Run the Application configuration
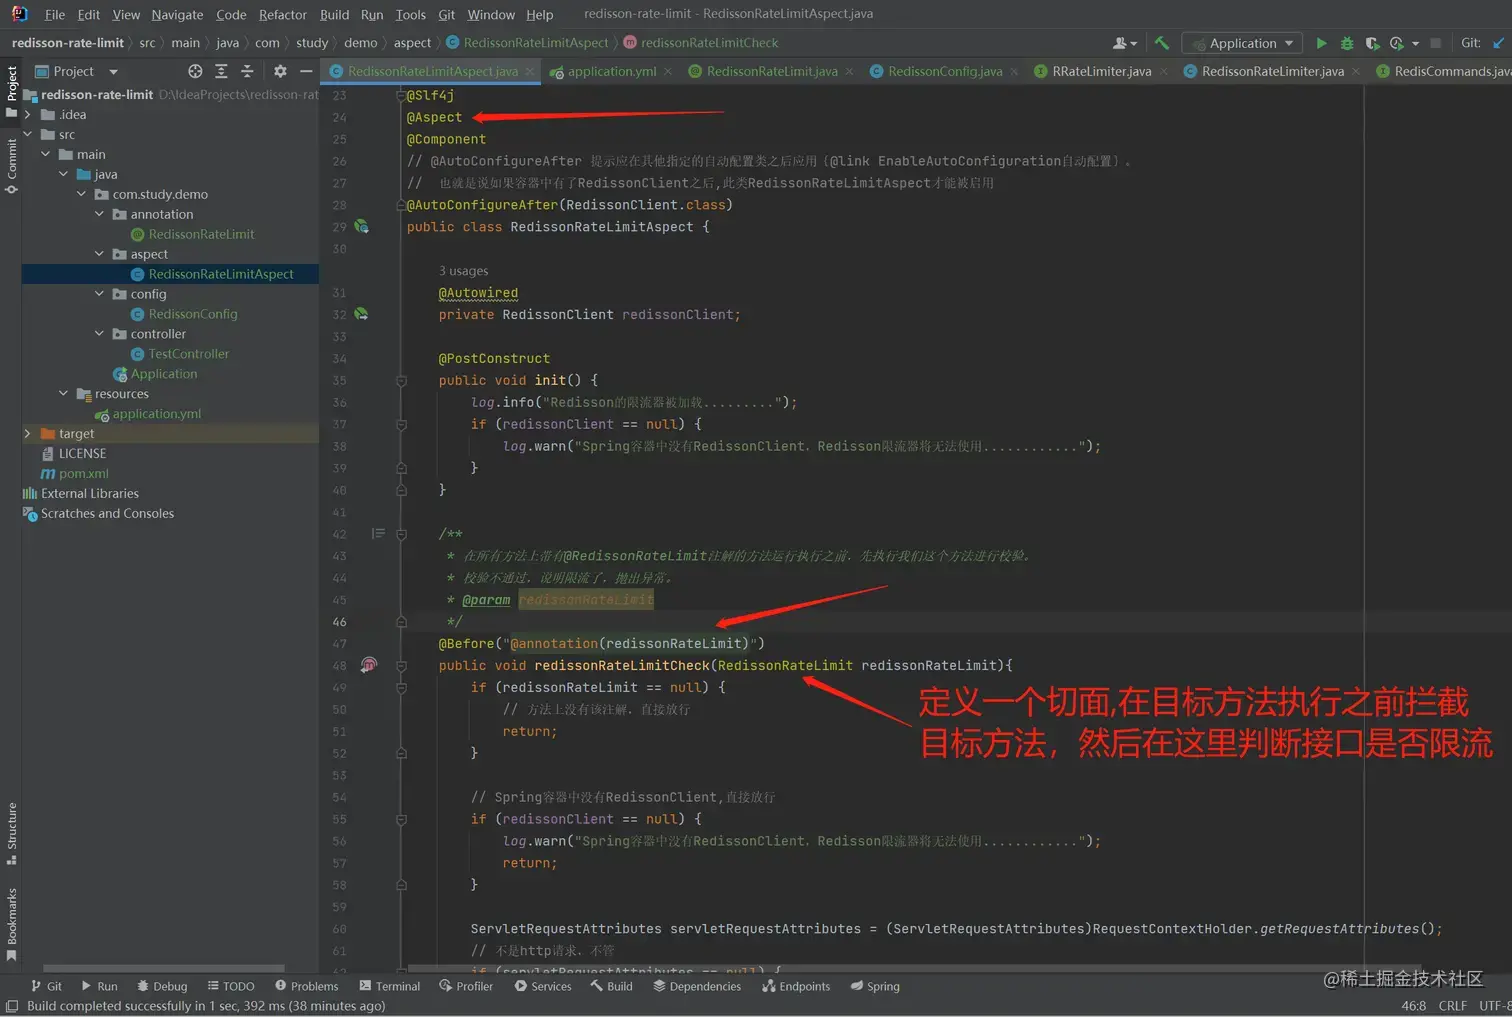 pyautogui.click(x=1321, y=43)
